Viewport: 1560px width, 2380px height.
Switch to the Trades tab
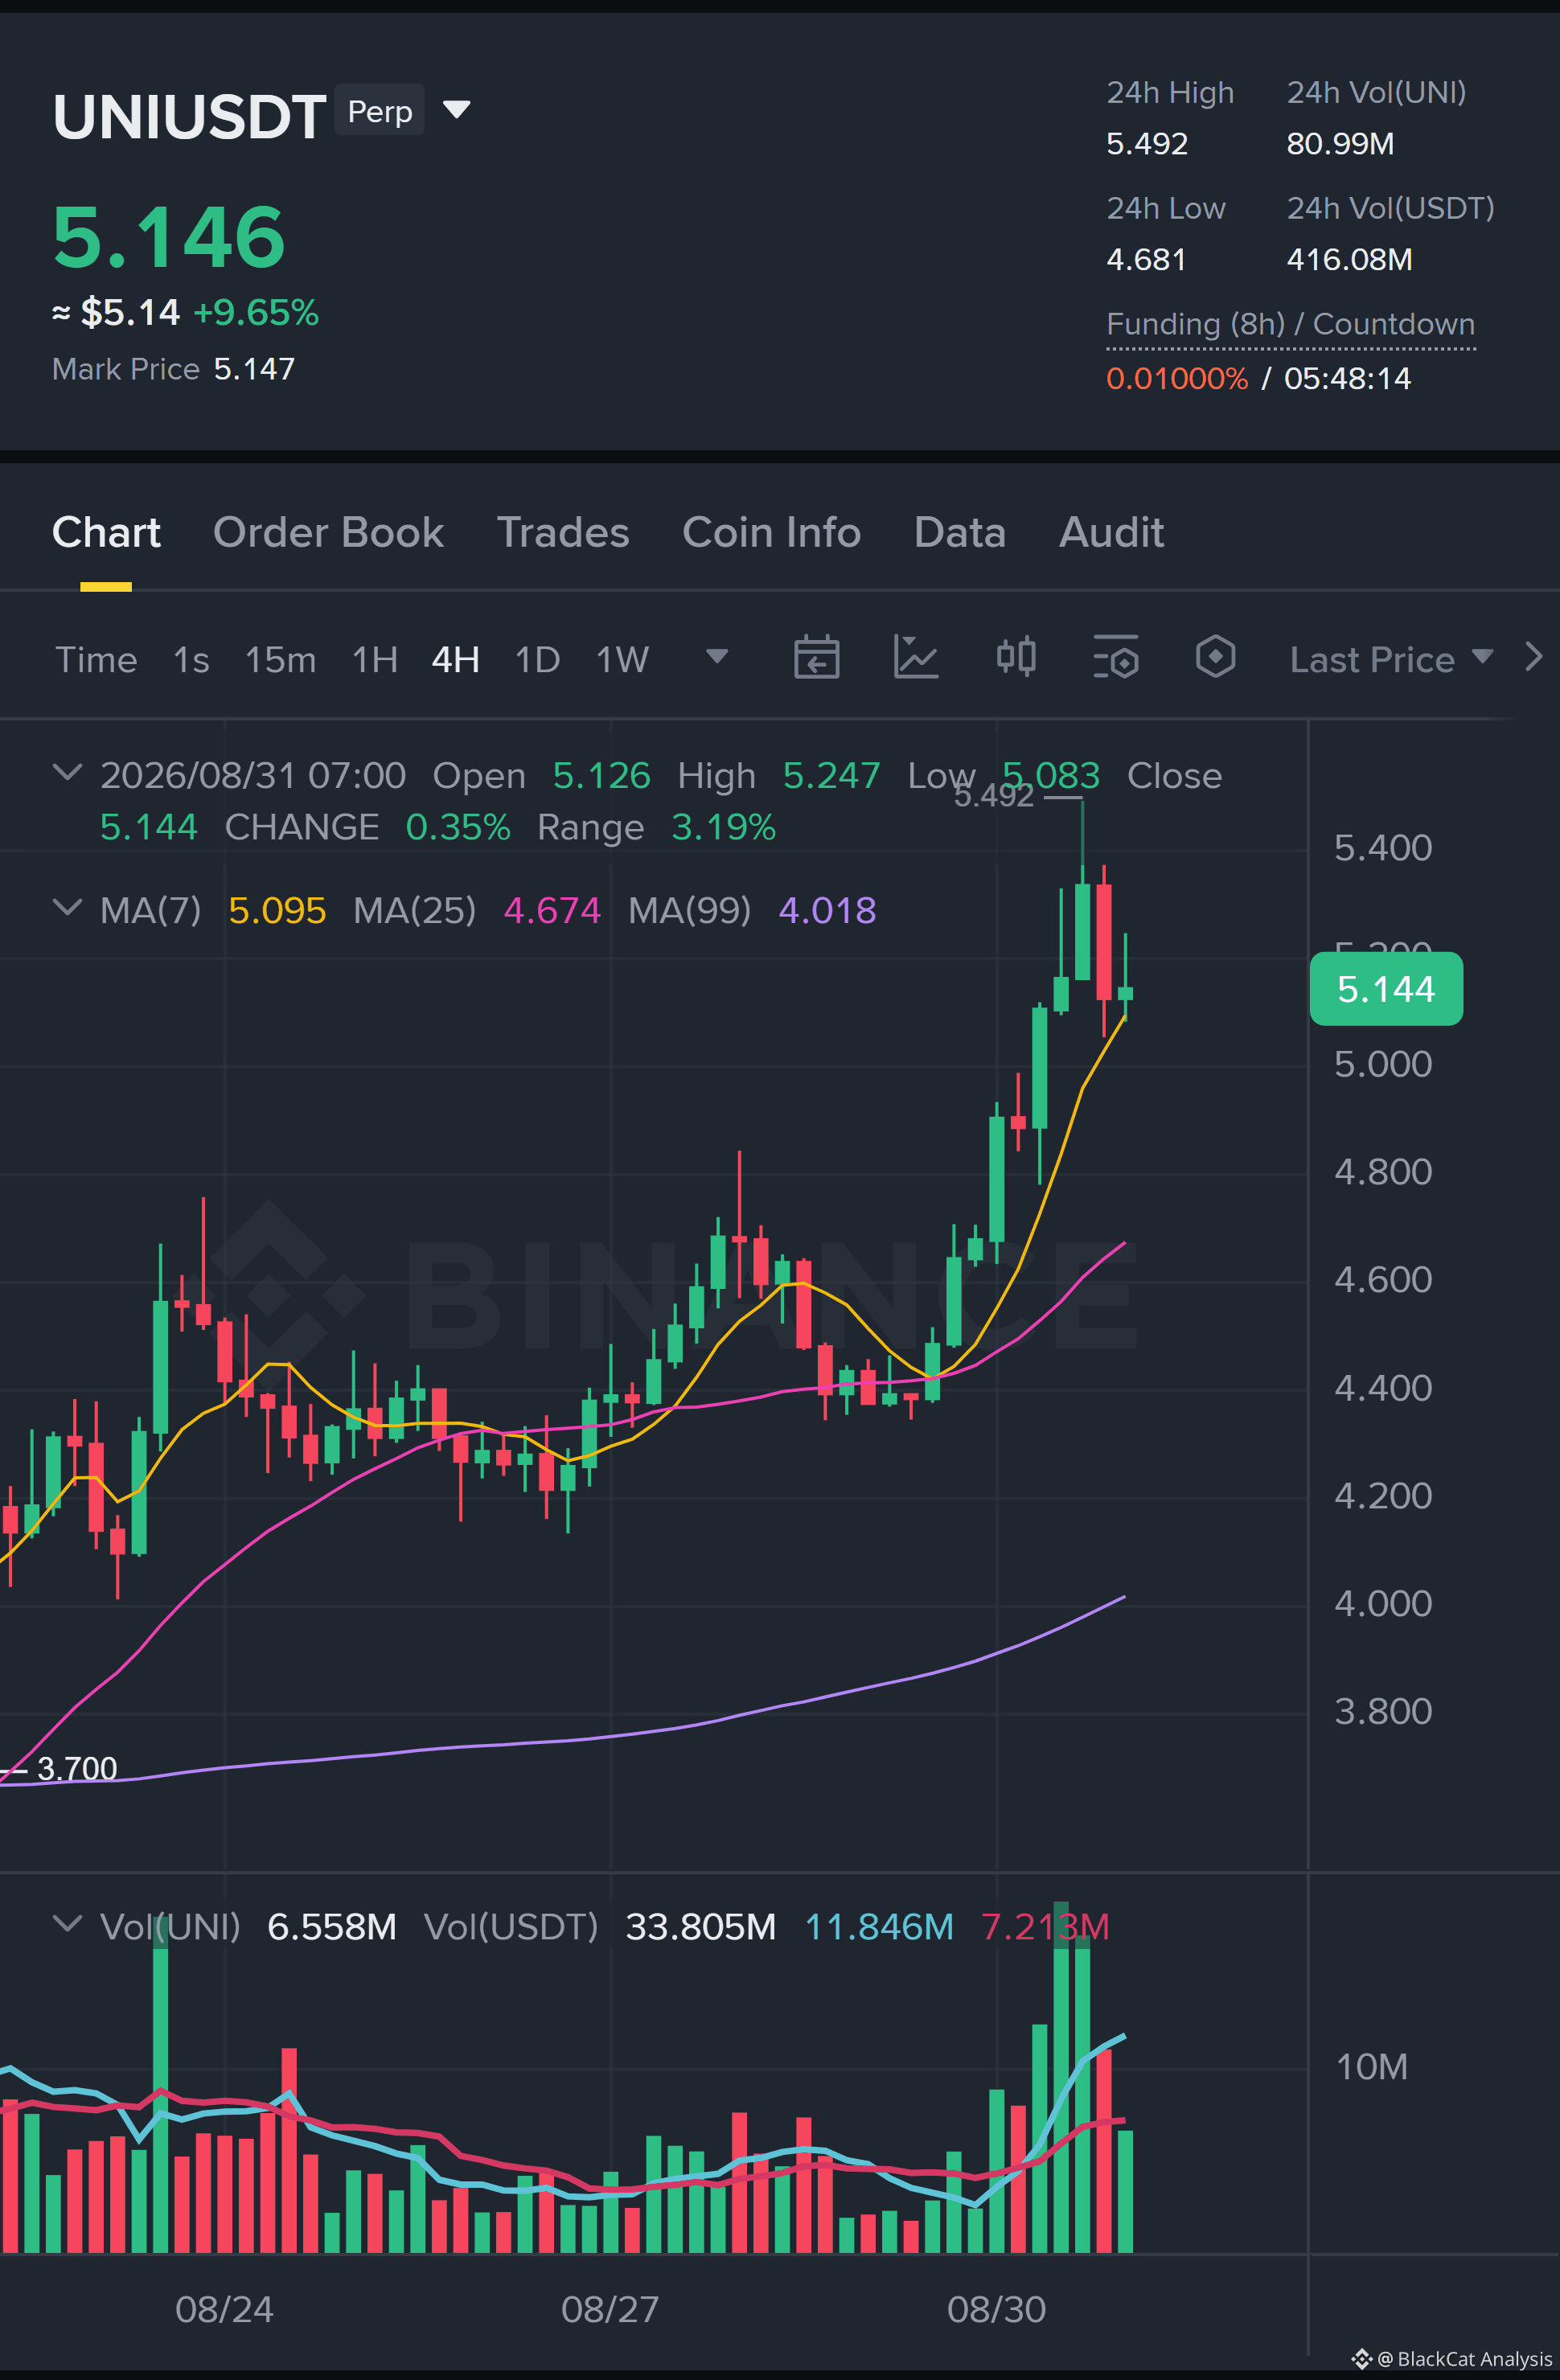(563, 532)
